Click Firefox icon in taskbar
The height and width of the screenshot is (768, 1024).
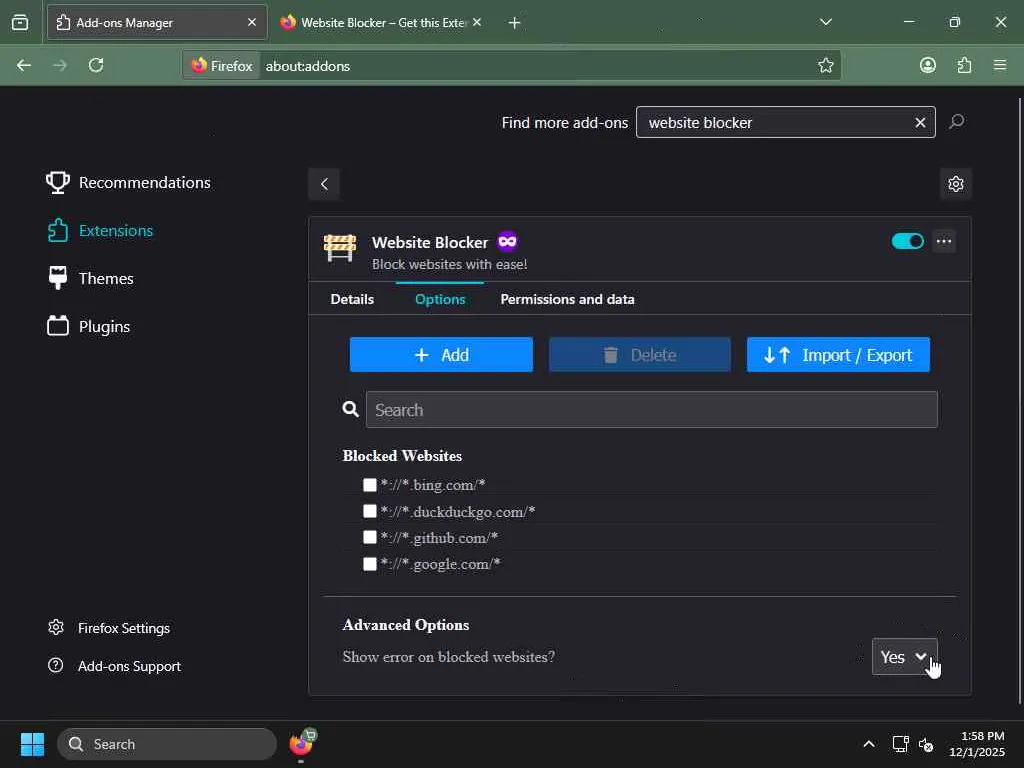[301, 744]
